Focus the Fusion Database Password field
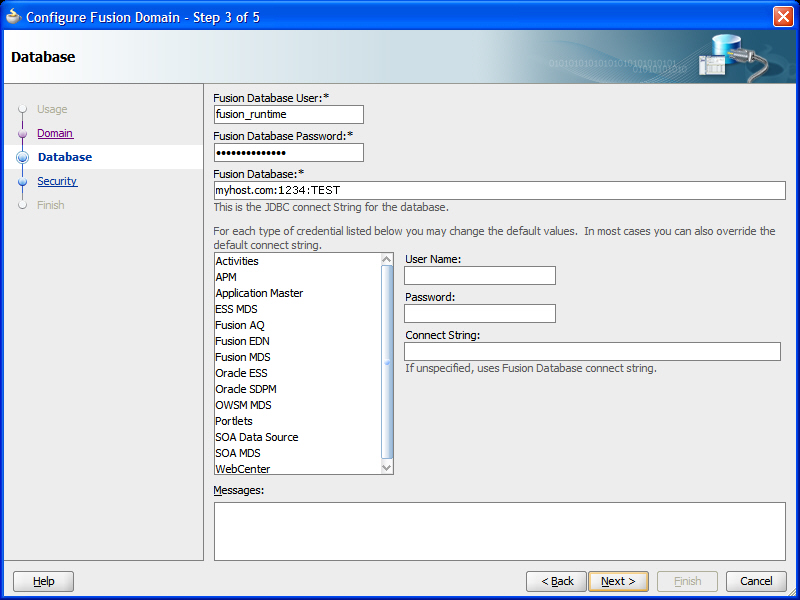 coord(289,153)
